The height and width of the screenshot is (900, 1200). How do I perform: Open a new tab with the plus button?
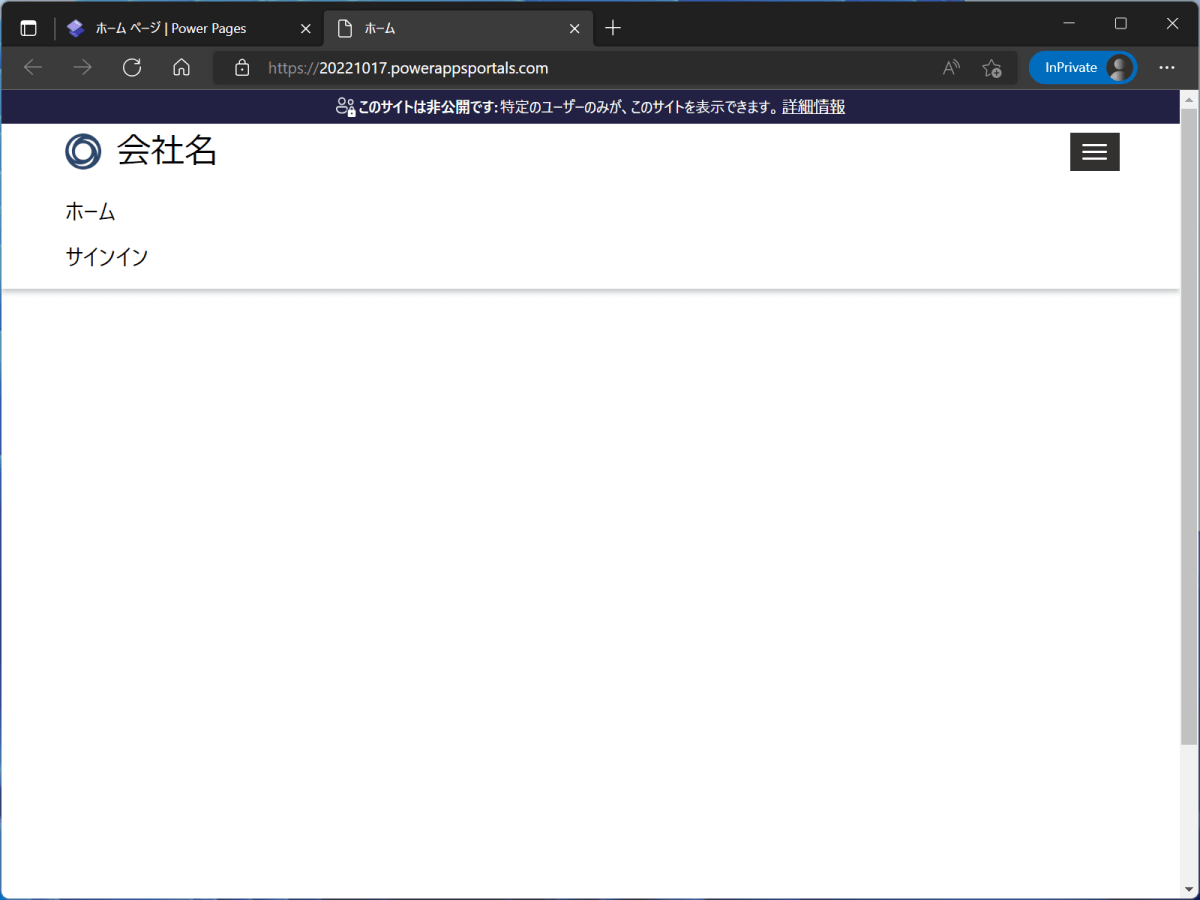click(x=613, y=28)
